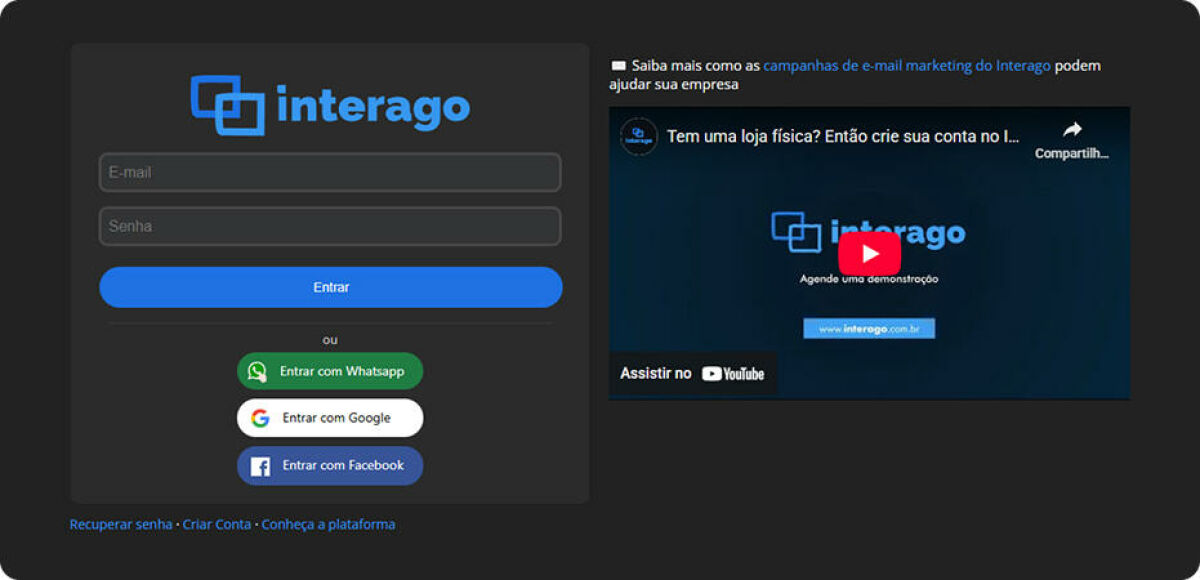Click the YouTube logo next to Assistir no
Image resolution: width=1200 pixels, height=580 pixels.
tap(733, 373)
